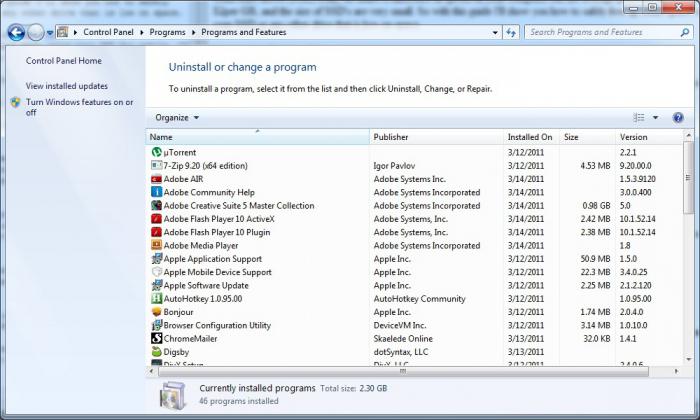Expand the address bar history dropdown
This screenshot has height=420, width=700.
click(495, 32)
